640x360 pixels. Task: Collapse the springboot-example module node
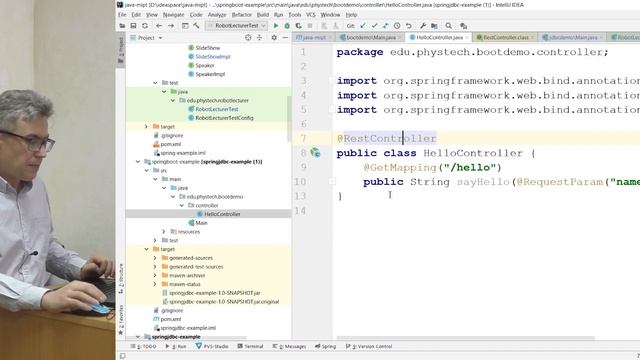(138, 162)
